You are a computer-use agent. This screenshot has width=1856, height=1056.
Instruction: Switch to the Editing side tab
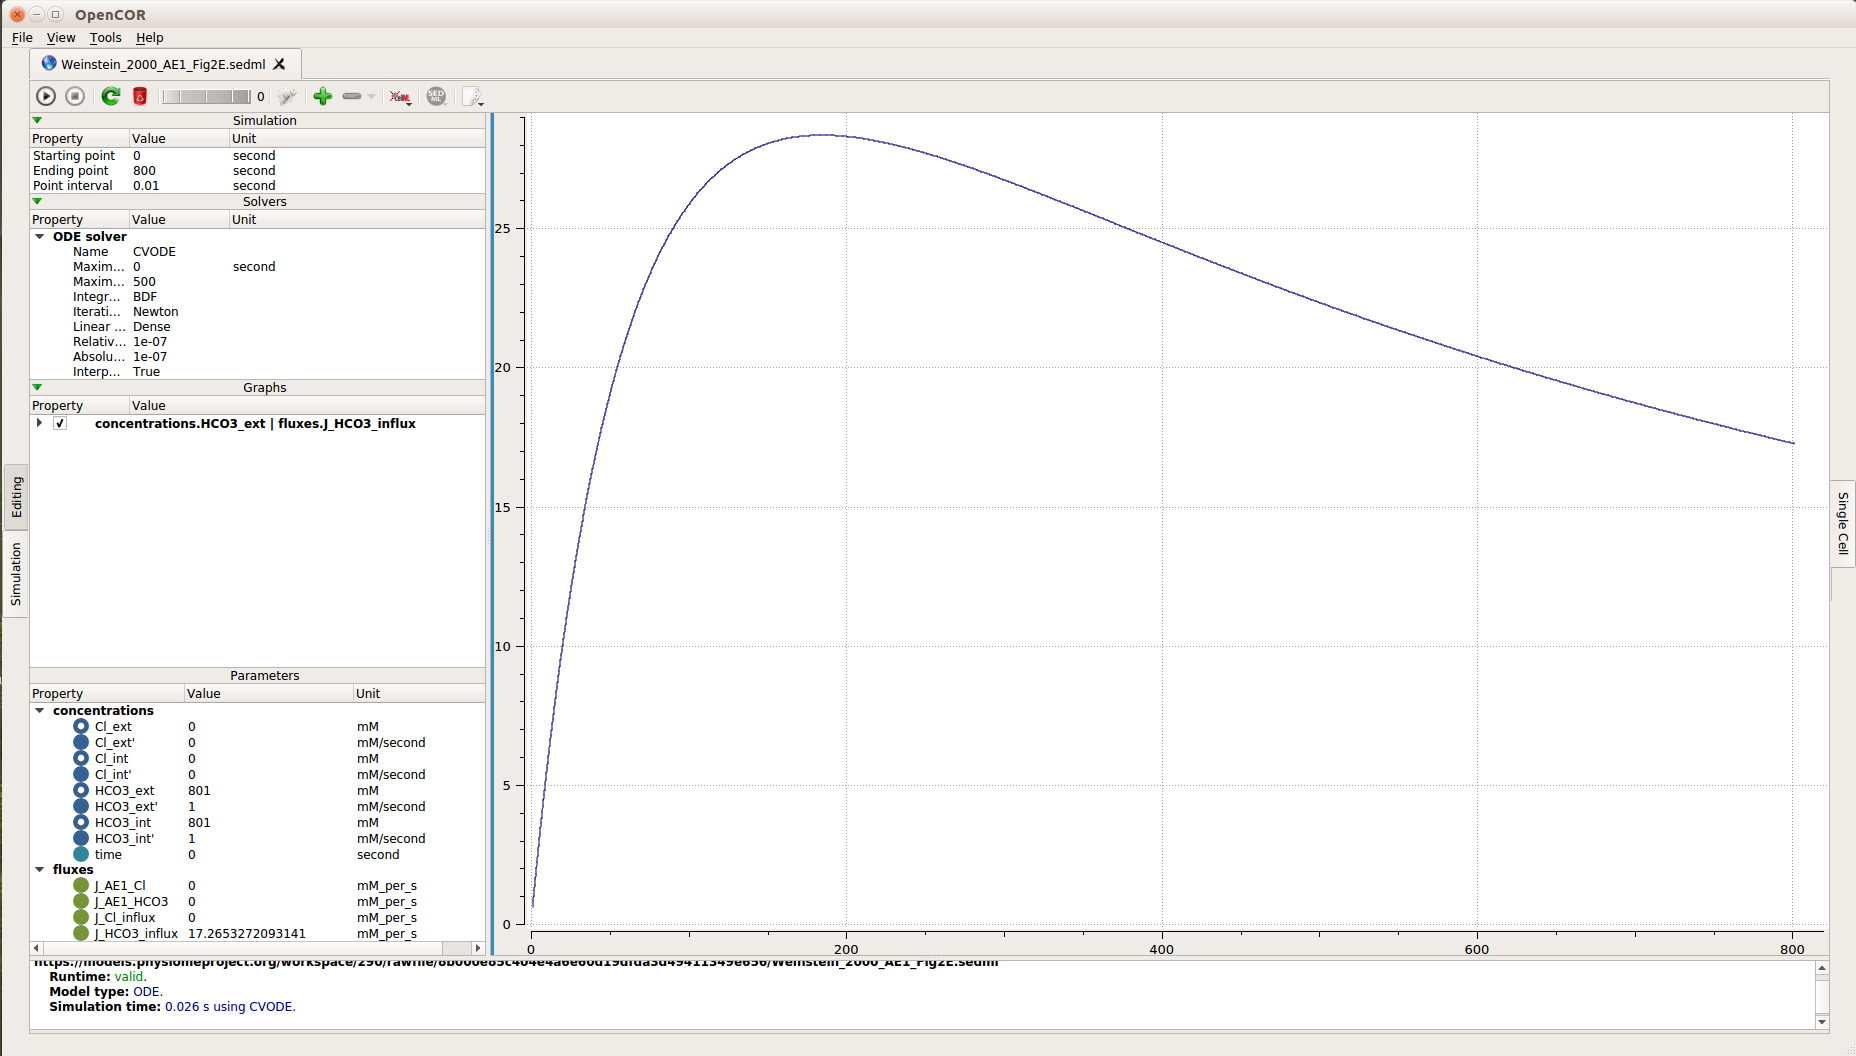tap(16, 497)
